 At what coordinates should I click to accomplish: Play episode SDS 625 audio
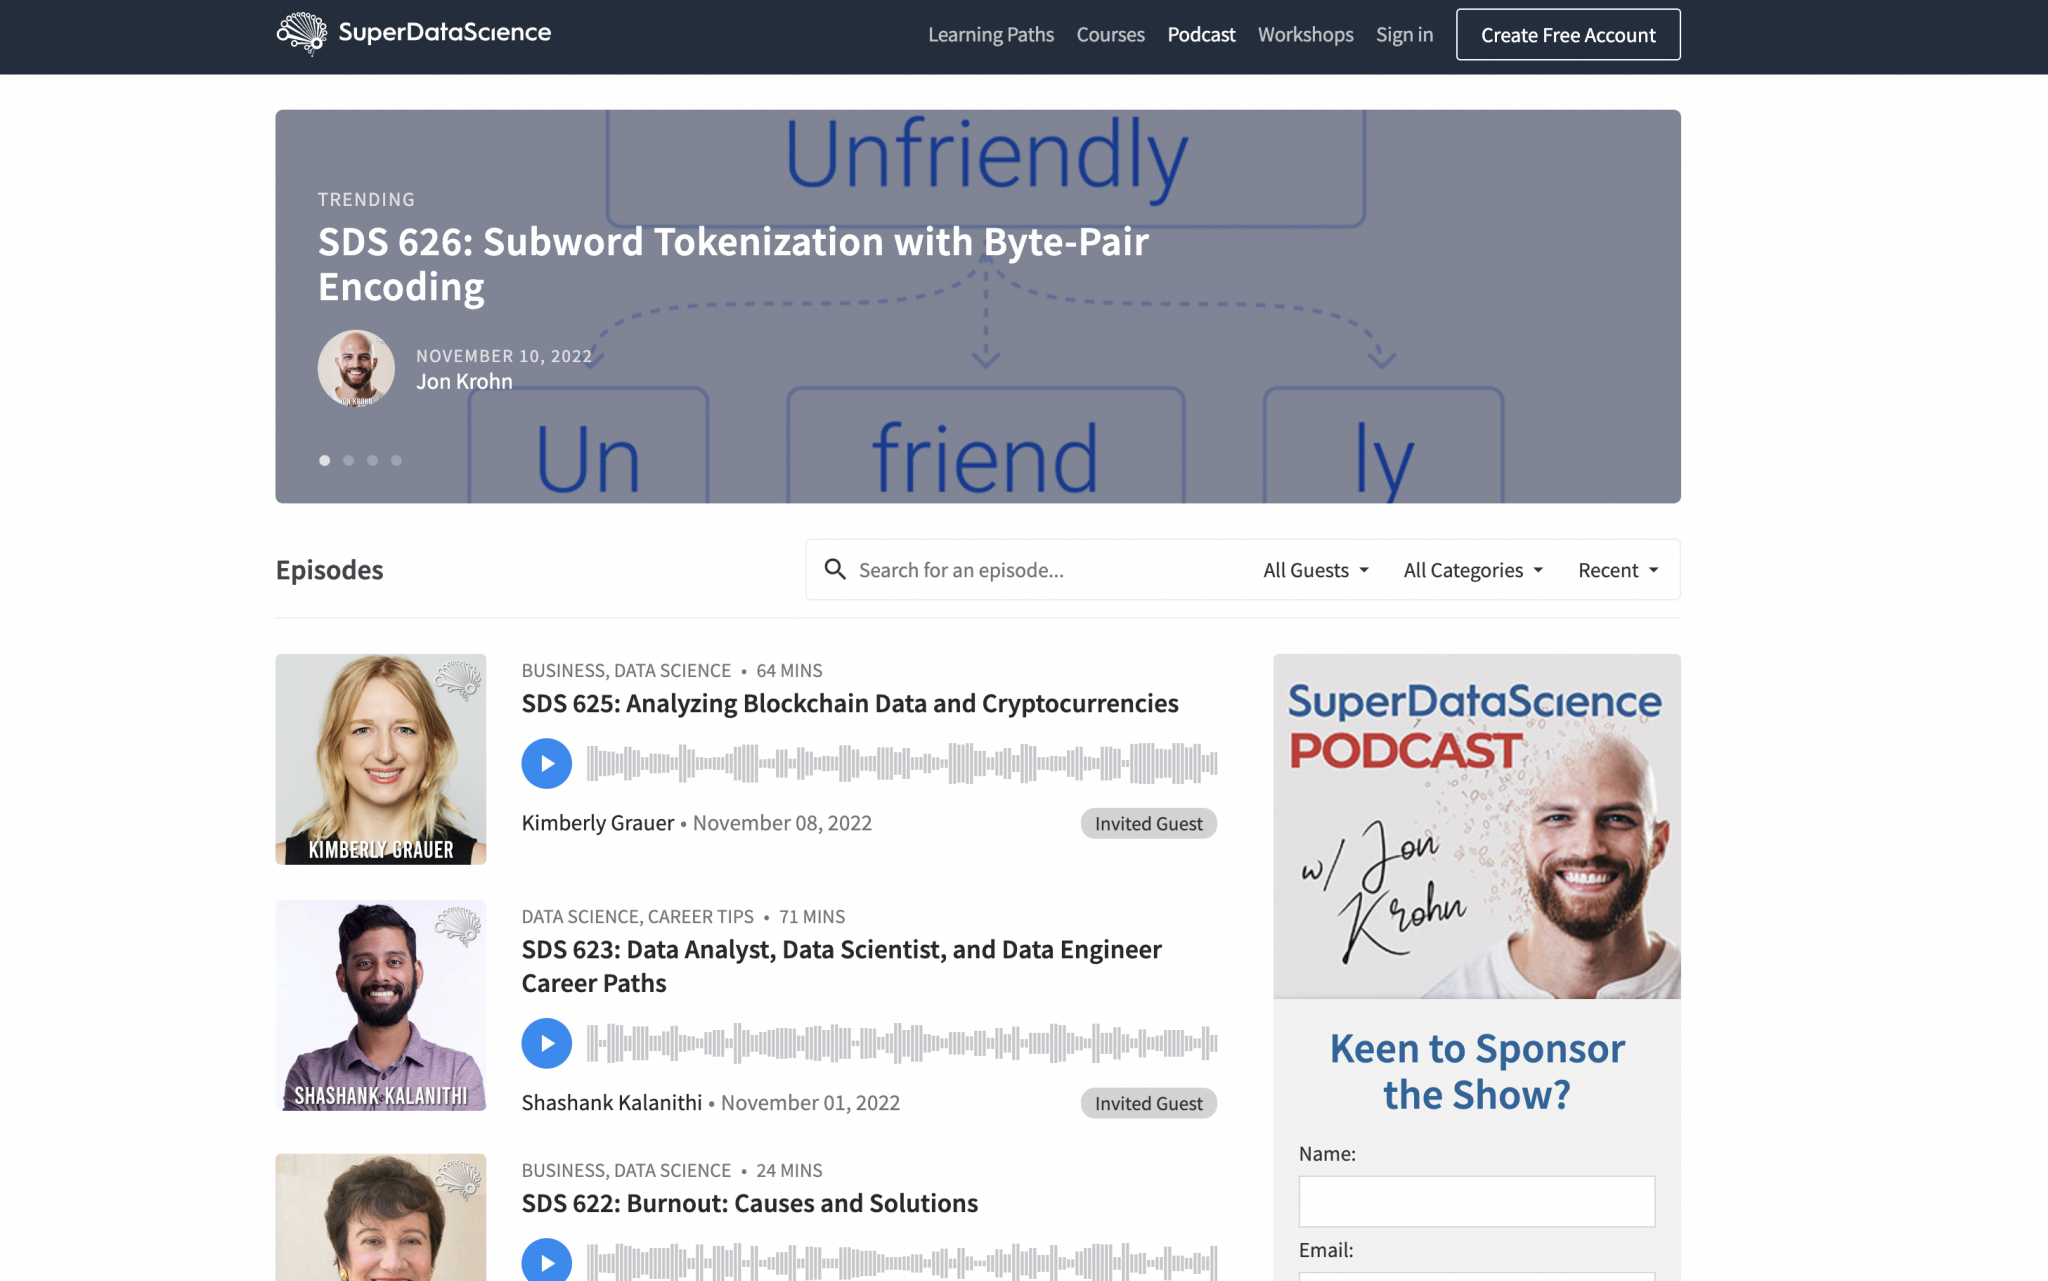[x=546, y=763]
